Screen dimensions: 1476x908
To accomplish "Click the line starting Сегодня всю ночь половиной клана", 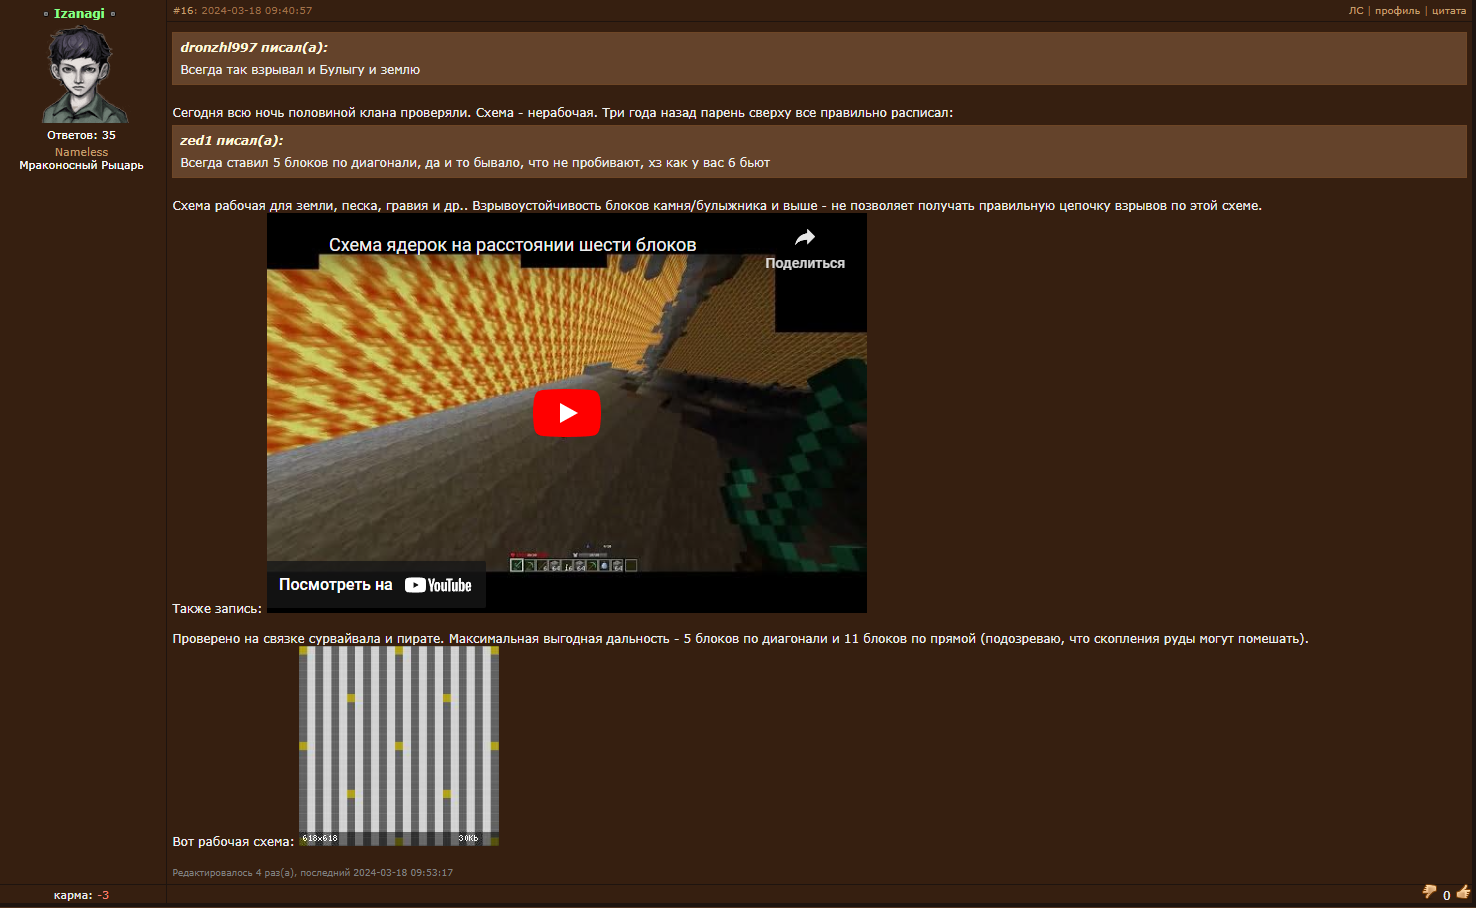I will coord(563,113).
